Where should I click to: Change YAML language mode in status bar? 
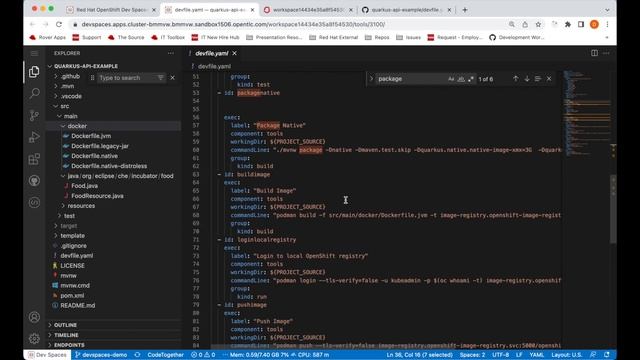[x=536, y=355]
